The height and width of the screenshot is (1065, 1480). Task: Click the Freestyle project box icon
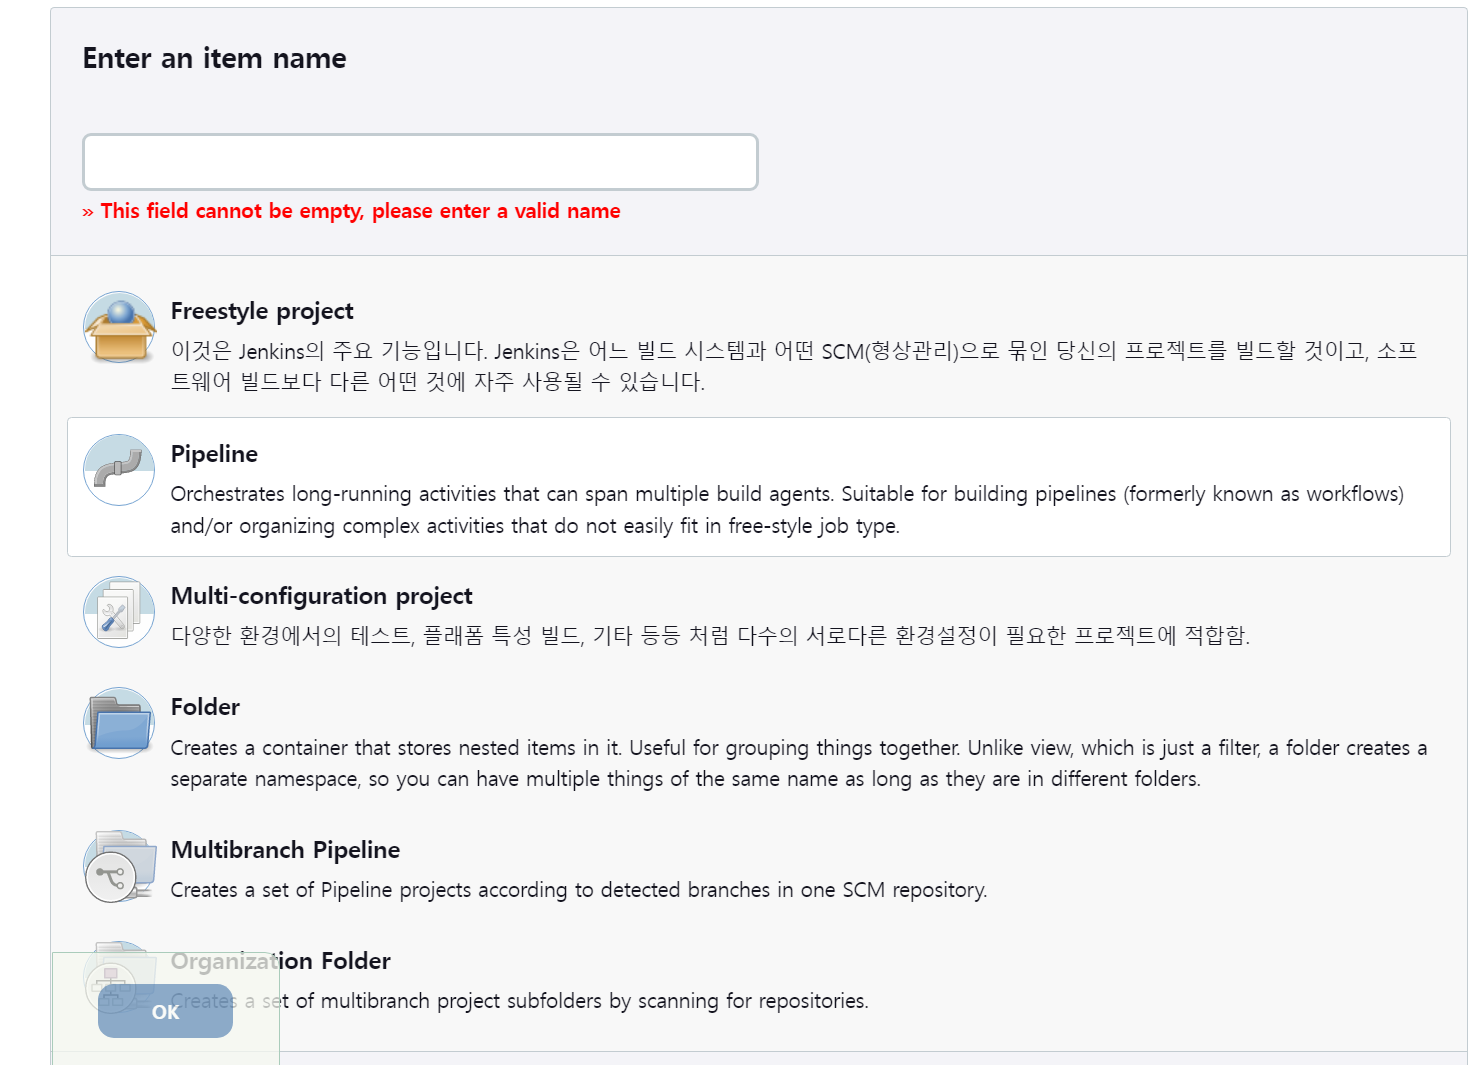pos(119,327)
